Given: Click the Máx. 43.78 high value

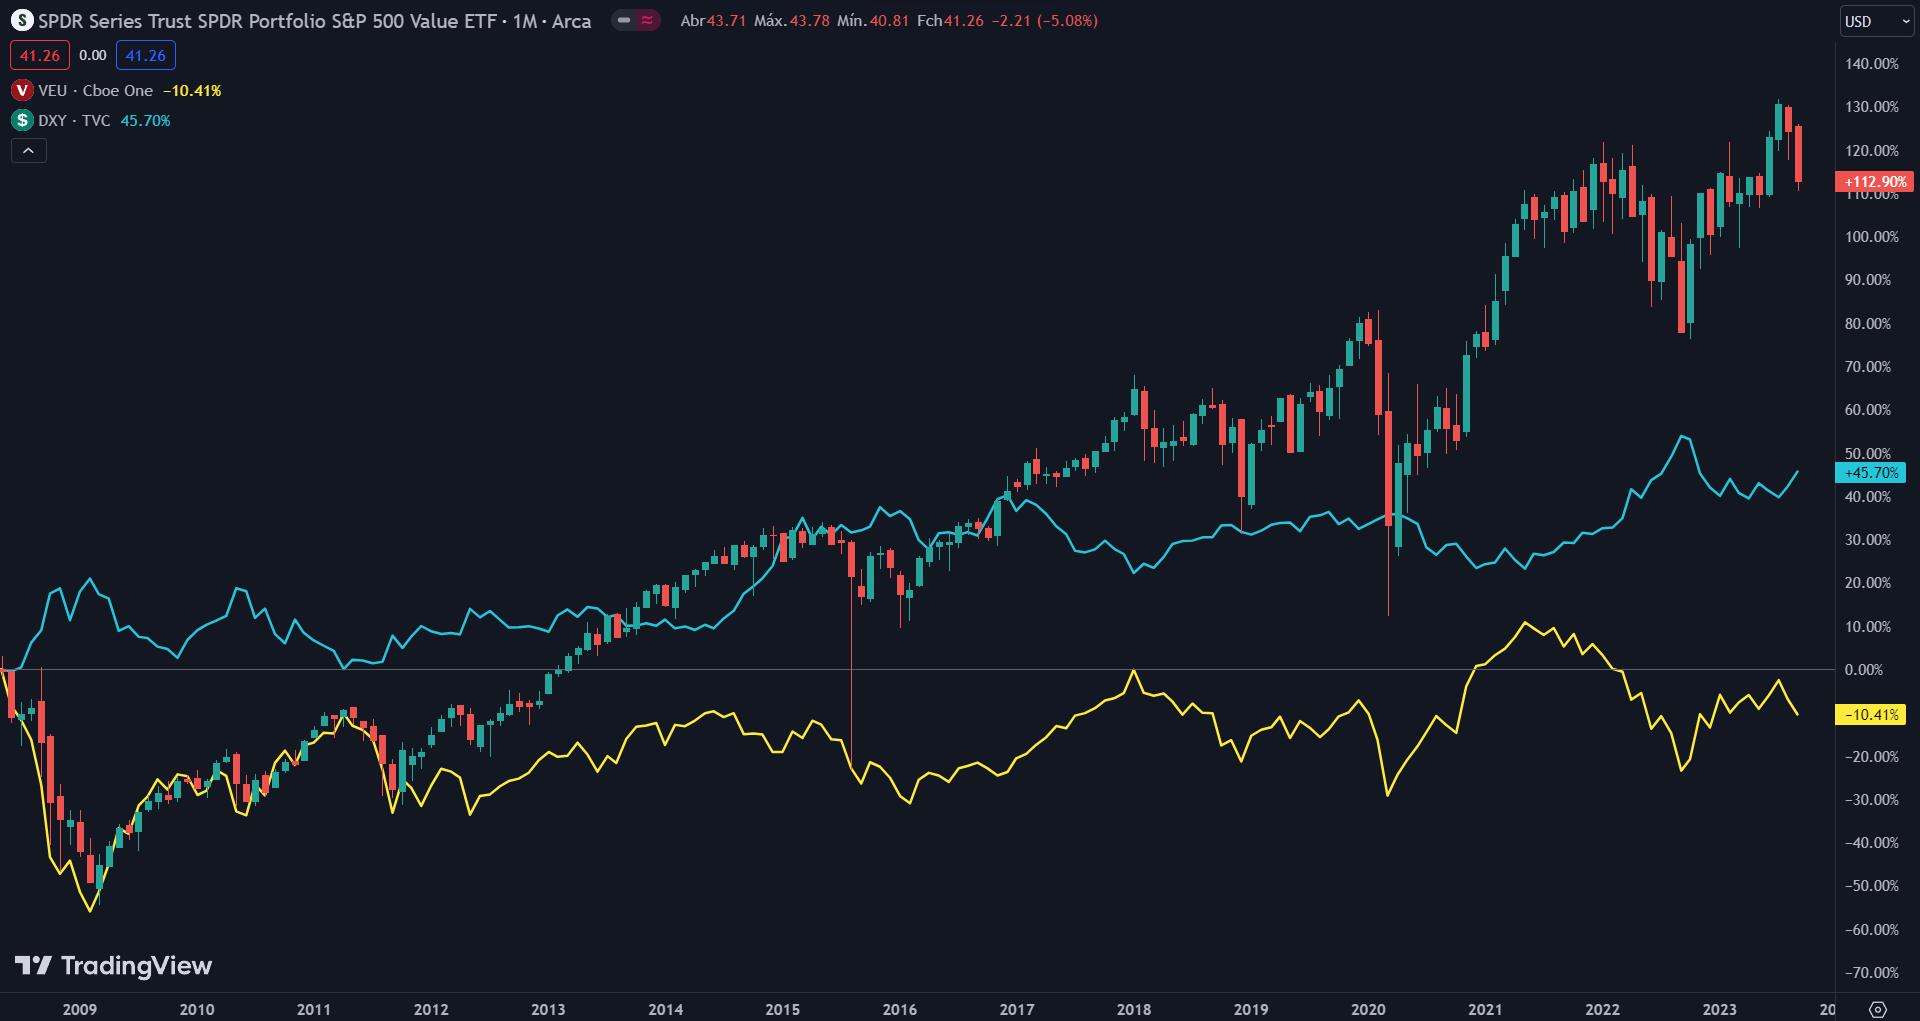Looking at the screenshot, I should (x=792, y=20).
